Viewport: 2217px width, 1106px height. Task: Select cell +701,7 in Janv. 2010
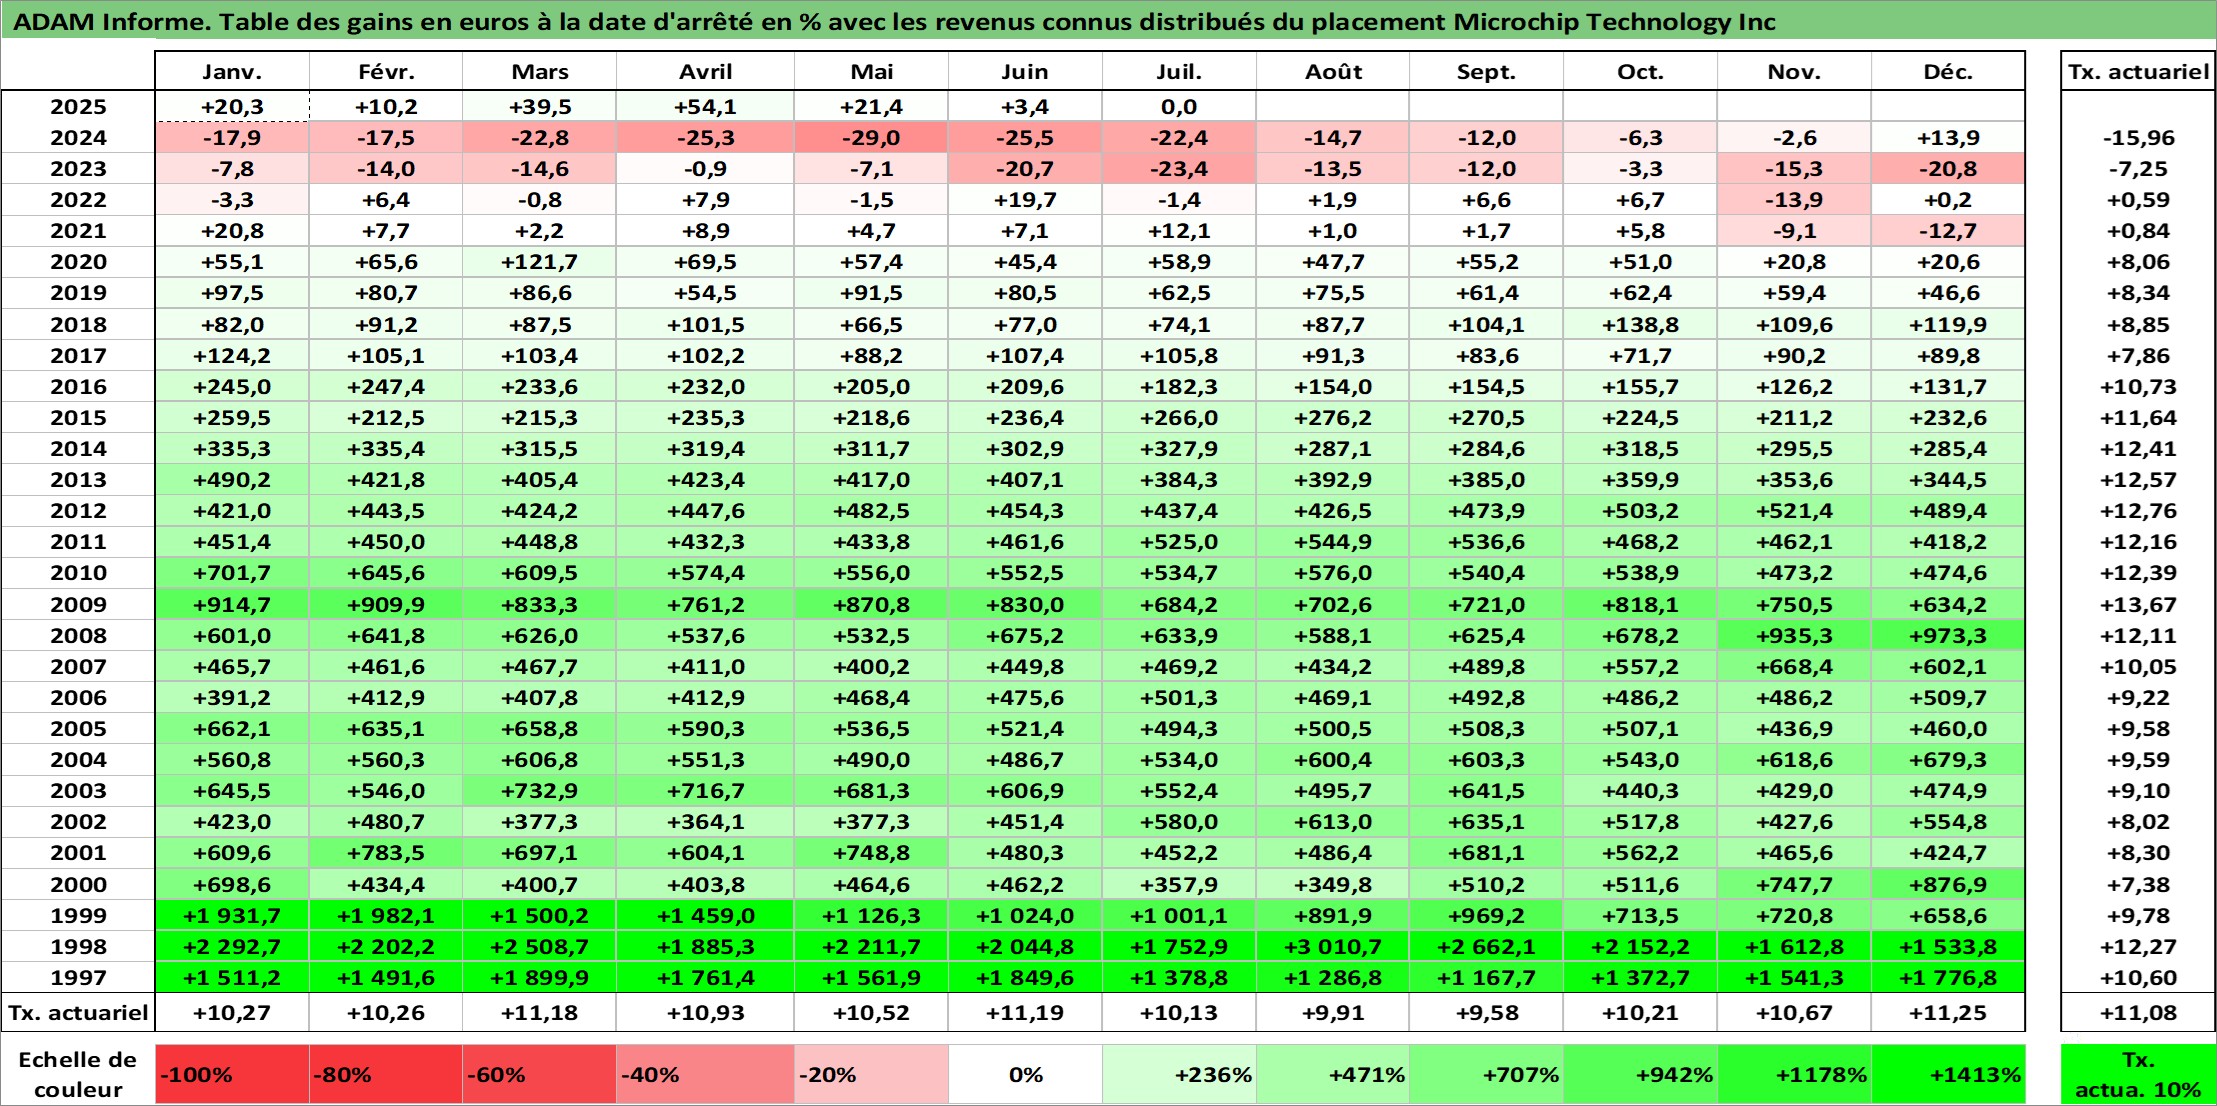coord(232,573)
